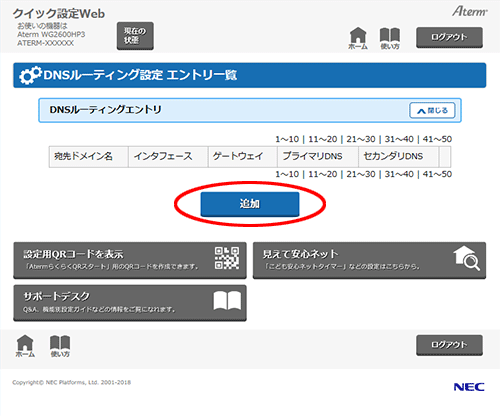
Task: Open サポートデスク banner
Action: [130, 303]
